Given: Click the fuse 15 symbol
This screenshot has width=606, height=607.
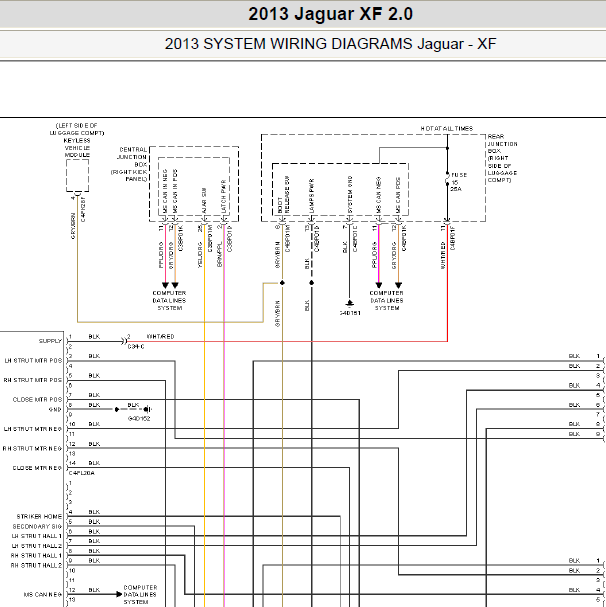Looking at the screenshot, I should tap(447, 179).
